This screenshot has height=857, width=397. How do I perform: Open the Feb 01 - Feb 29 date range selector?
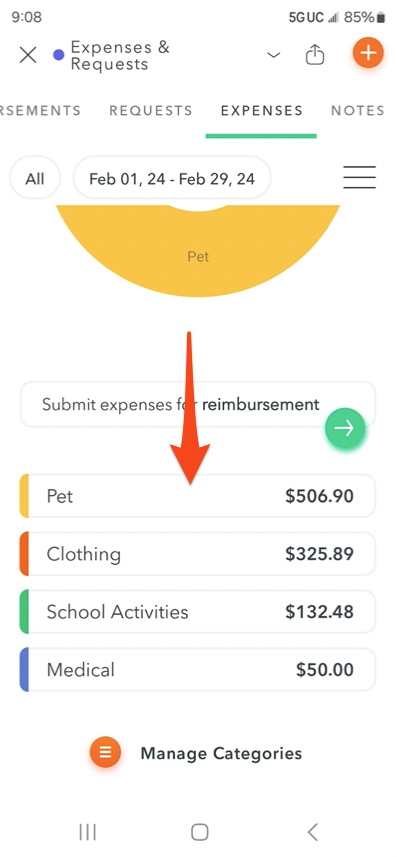click(x=172, y=179)
